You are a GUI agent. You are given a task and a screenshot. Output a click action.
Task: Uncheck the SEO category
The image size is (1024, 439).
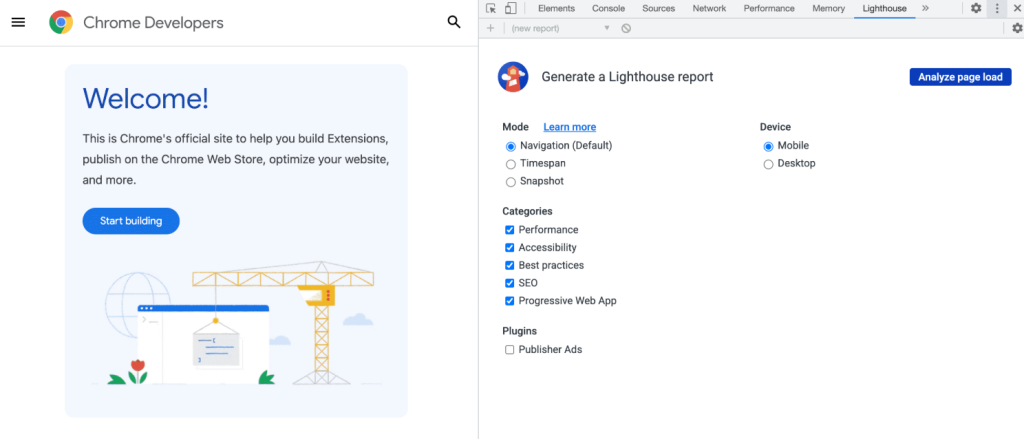coord(509,283)
